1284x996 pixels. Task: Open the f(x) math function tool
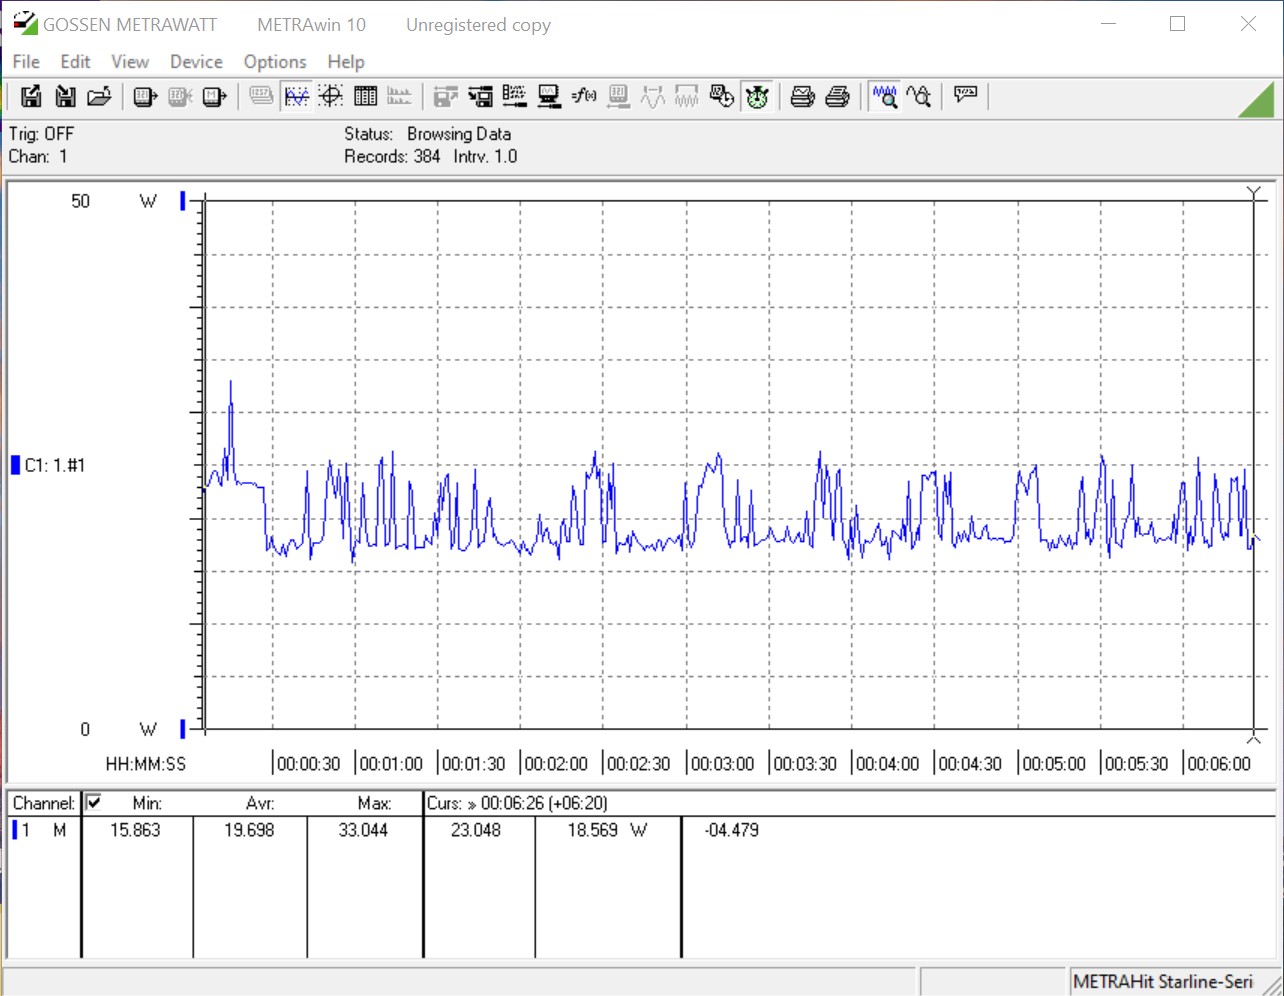584,96
